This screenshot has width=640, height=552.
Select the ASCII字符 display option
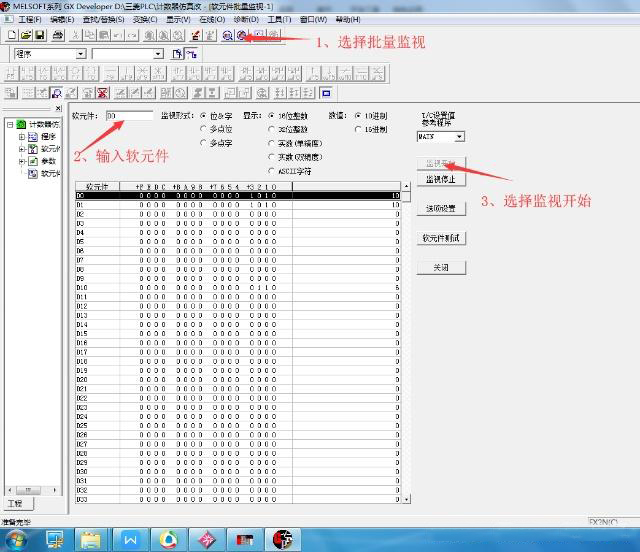pyautogui.click(x=272, y=171)
